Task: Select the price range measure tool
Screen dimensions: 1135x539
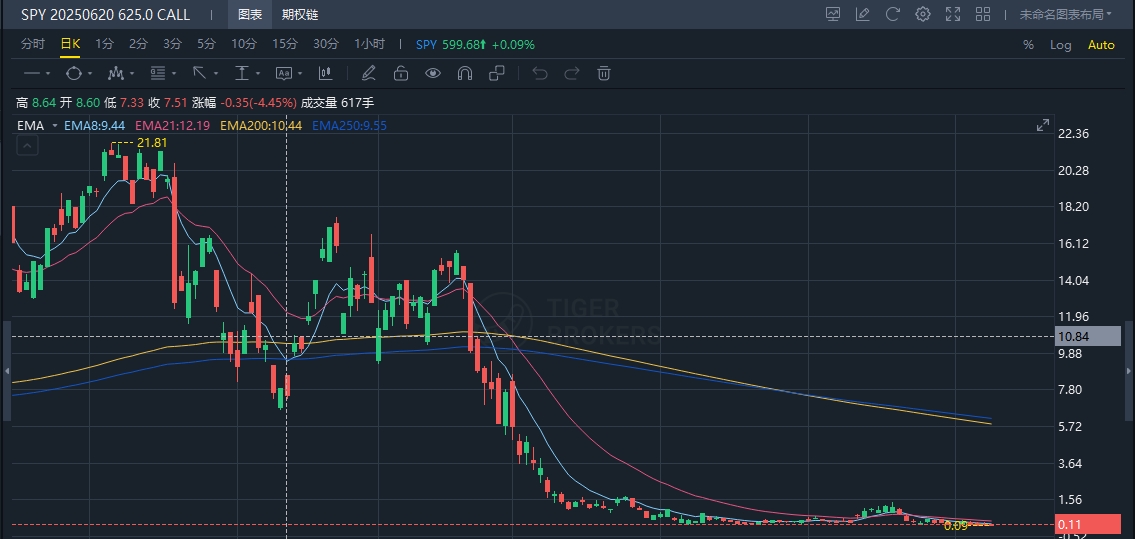Action: [241, 73]
